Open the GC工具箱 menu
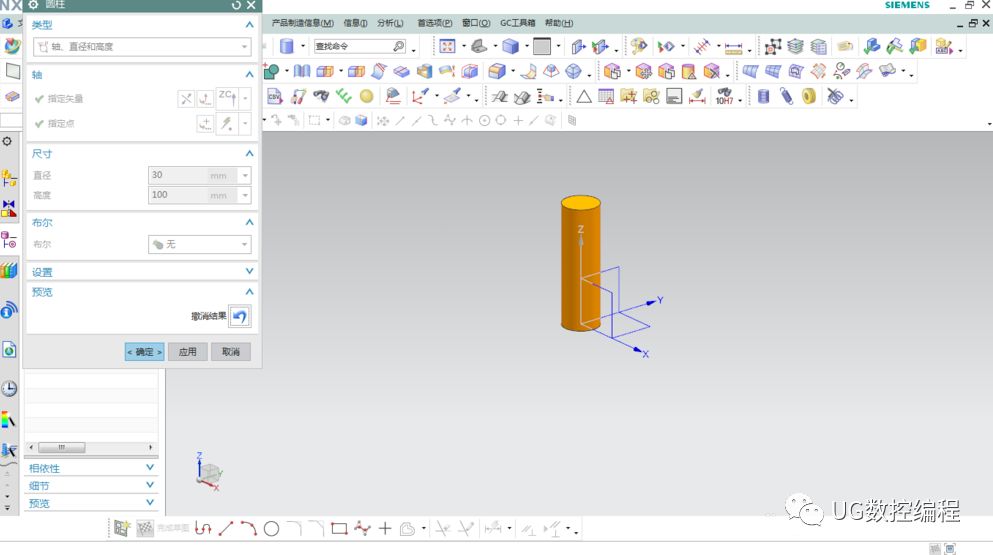 [517, 23]
